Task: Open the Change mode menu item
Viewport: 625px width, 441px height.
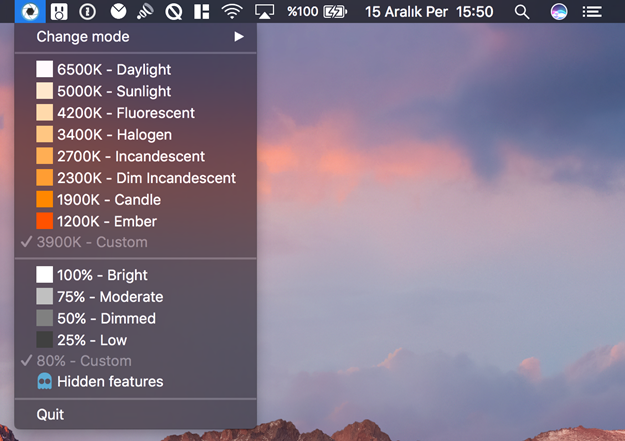Action: 83,37
